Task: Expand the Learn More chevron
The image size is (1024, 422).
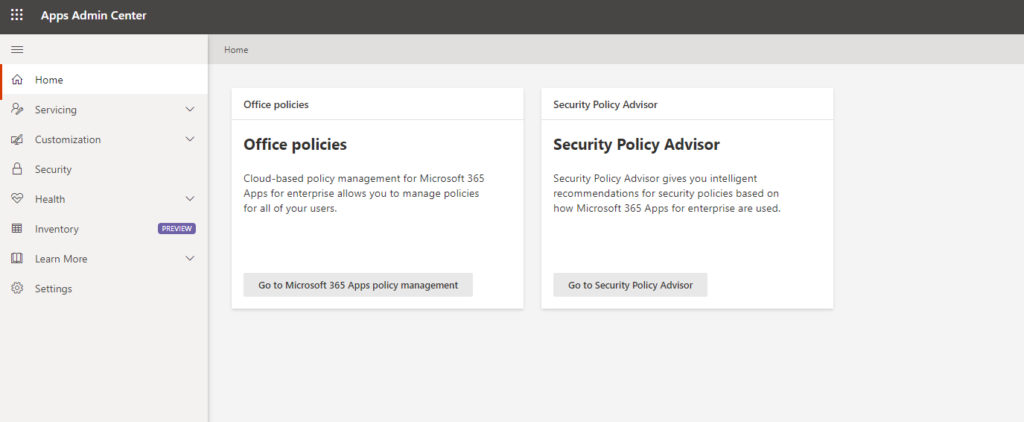Action: 190,259
